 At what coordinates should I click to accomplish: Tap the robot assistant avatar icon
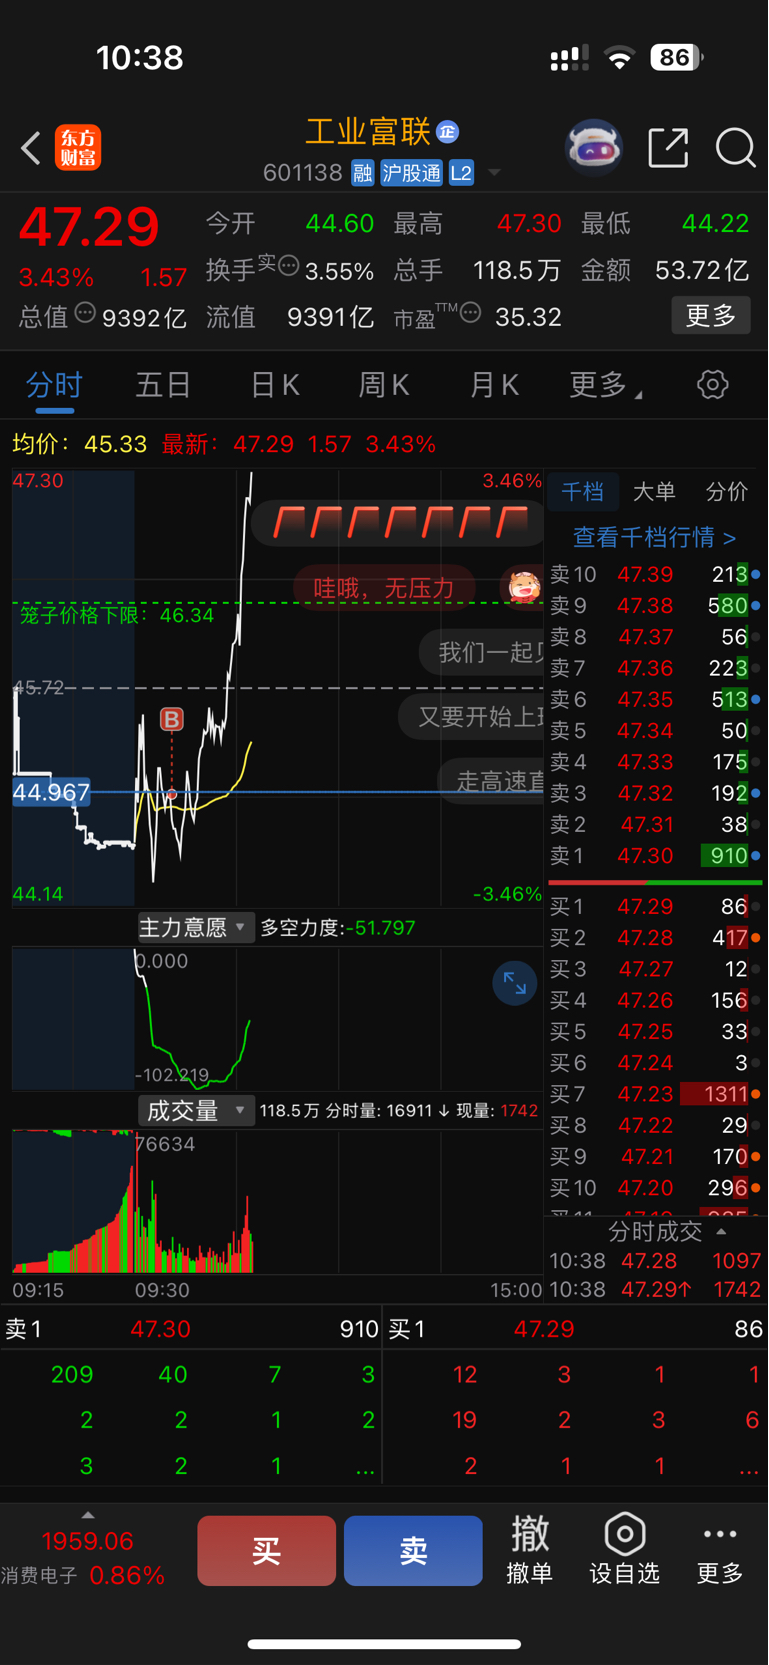coord(594,148)
